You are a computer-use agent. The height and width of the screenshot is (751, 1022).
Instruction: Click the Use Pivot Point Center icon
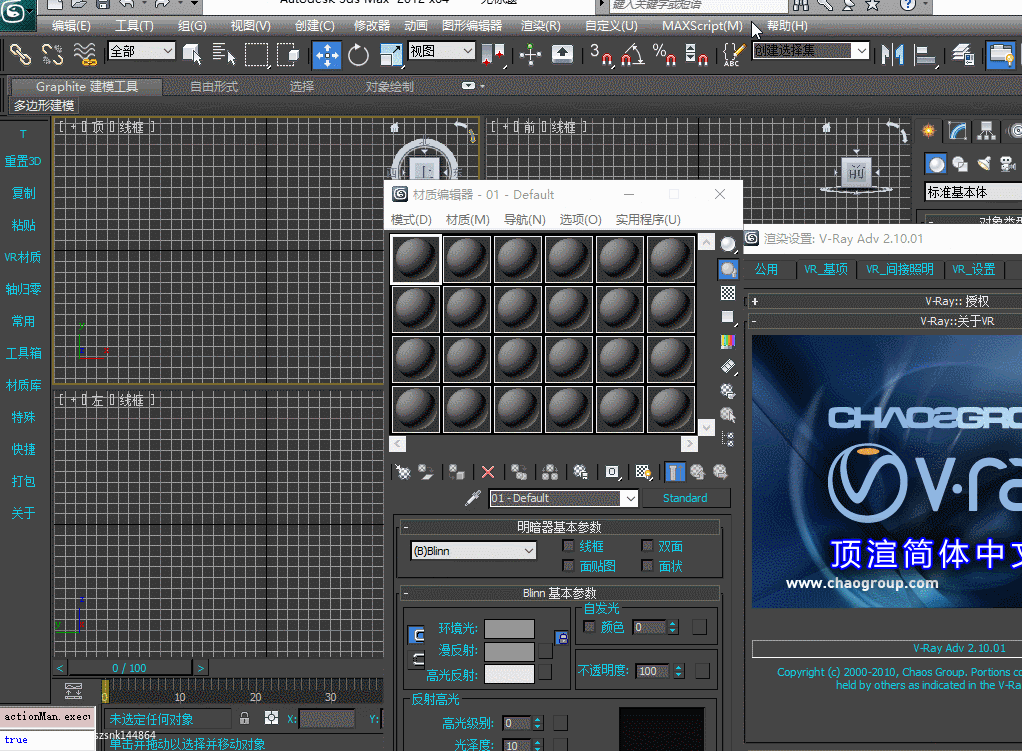493,55
